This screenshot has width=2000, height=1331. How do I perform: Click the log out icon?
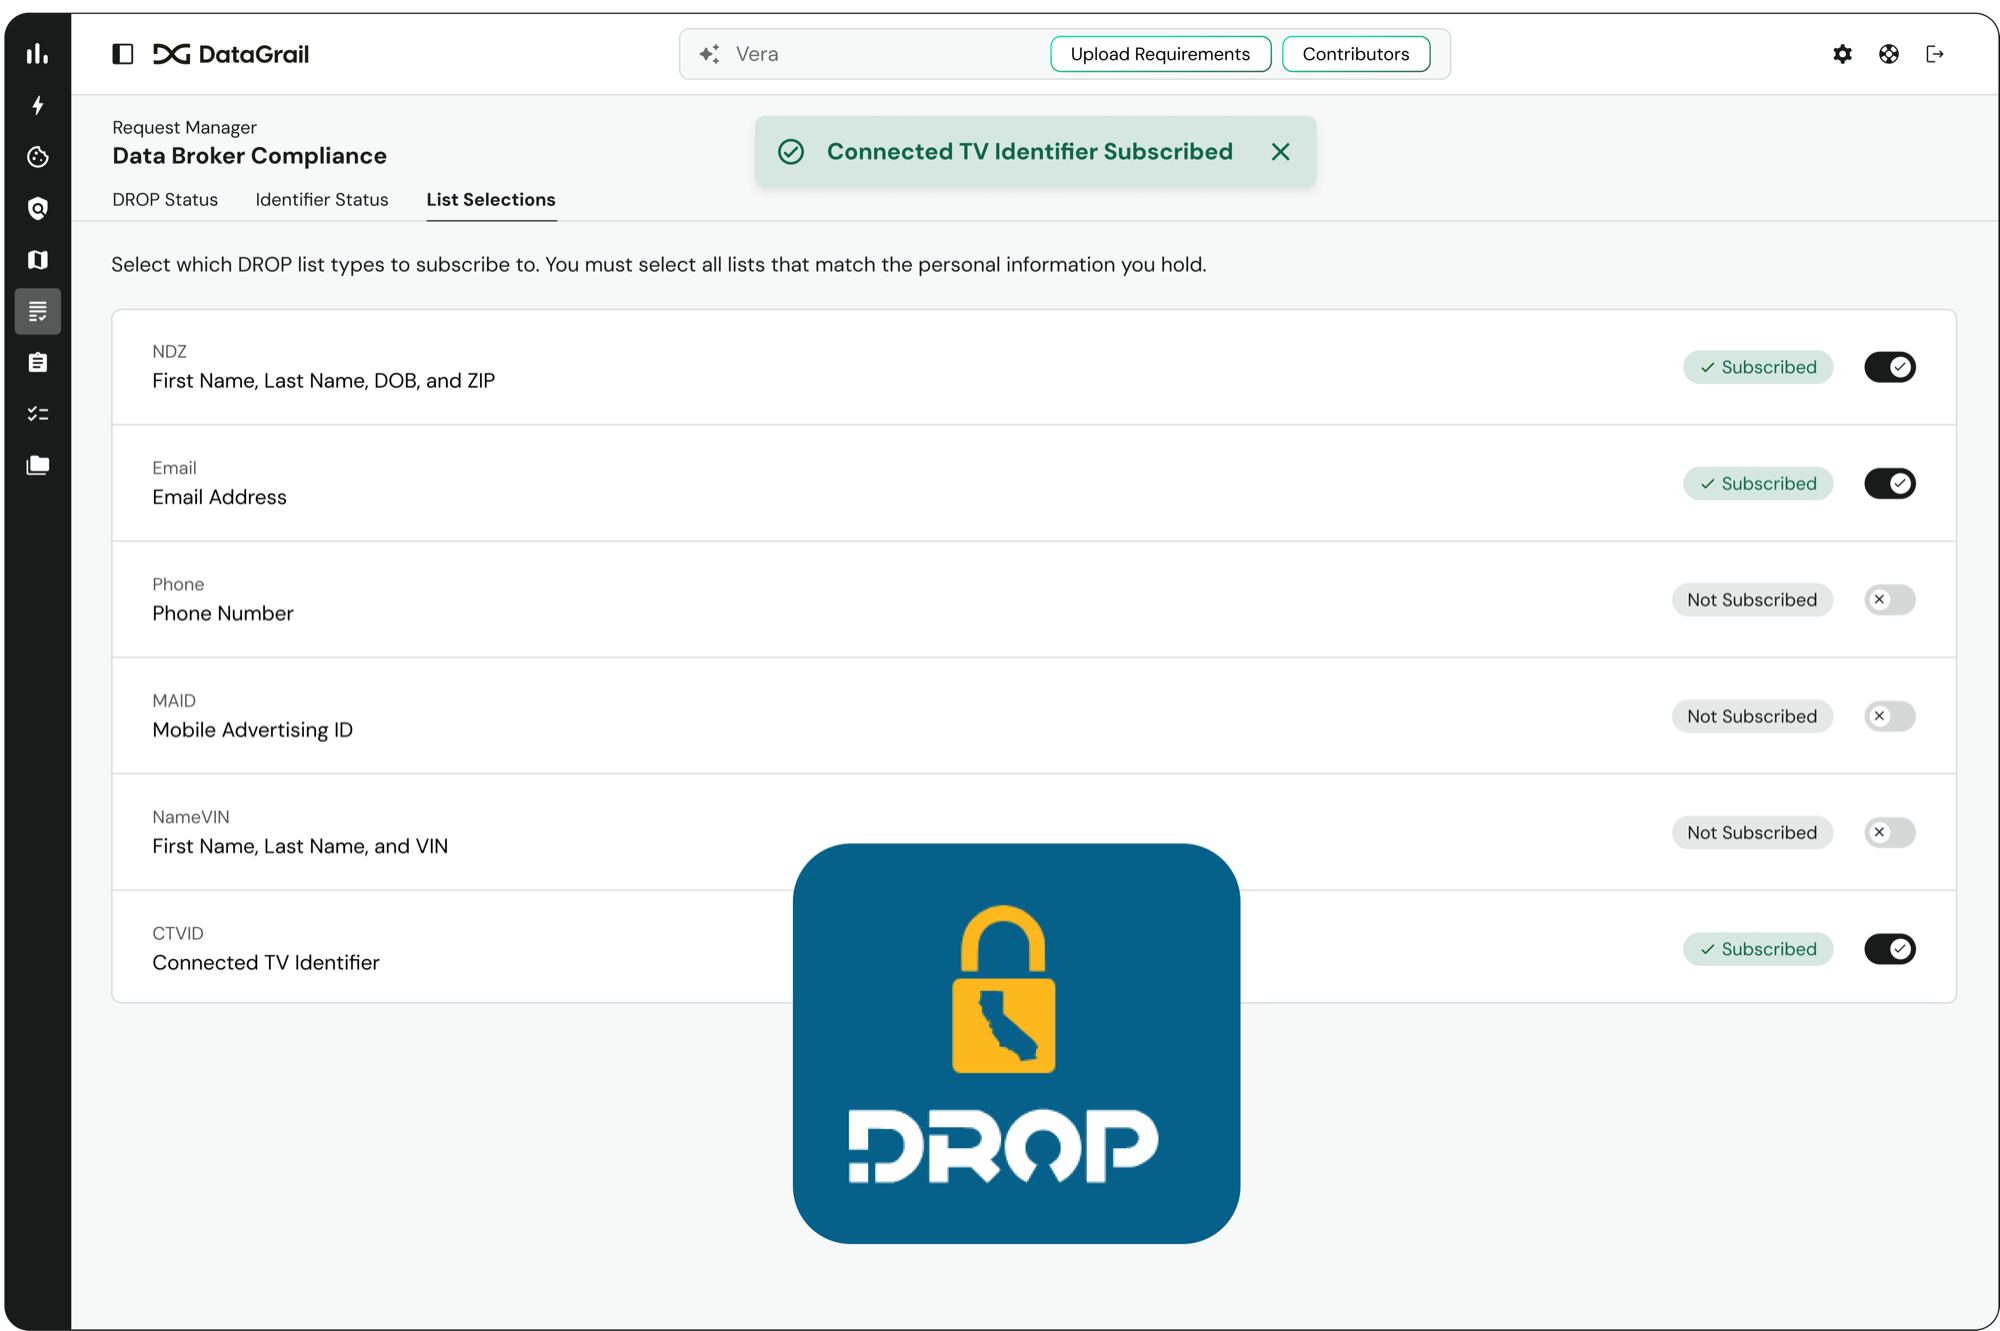1935,54
